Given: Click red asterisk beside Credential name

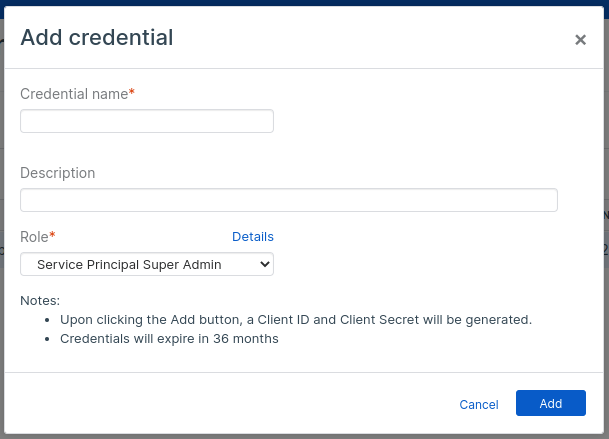Looking at the screenshot, I should 132,92.
